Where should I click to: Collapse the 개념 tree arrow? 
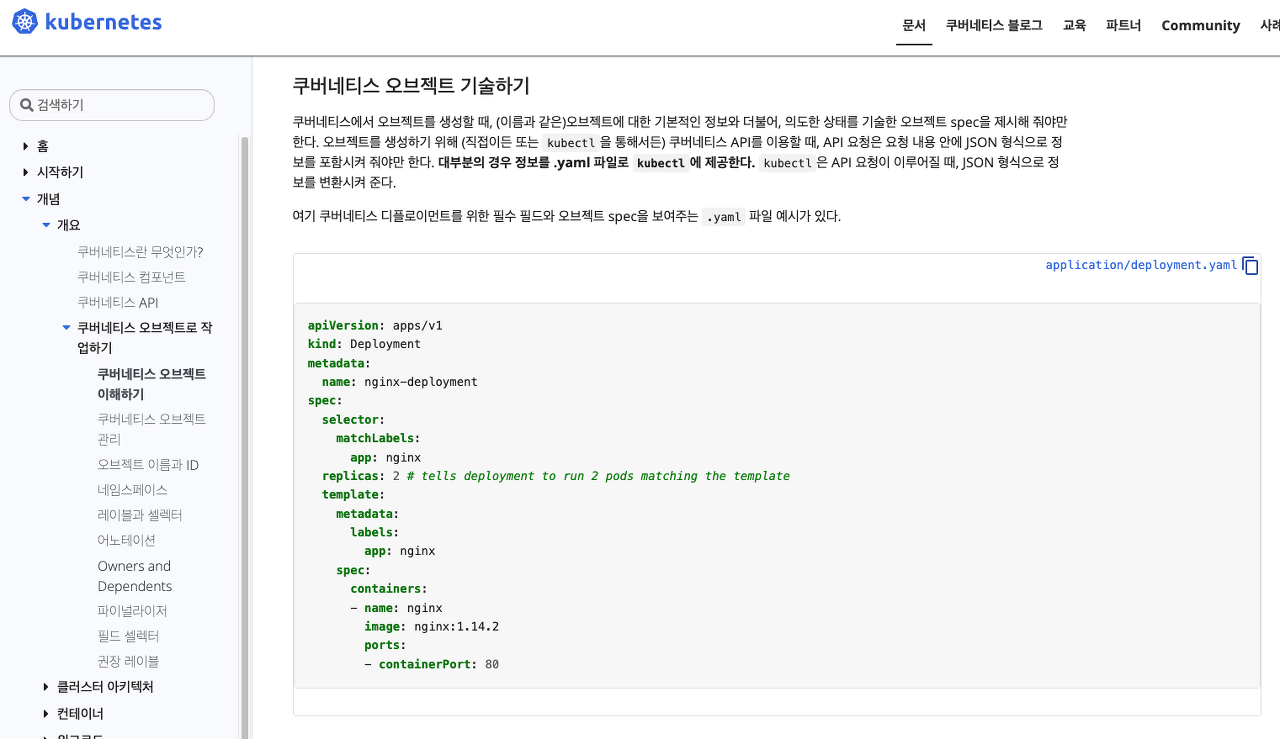click(x=26, y=198)
